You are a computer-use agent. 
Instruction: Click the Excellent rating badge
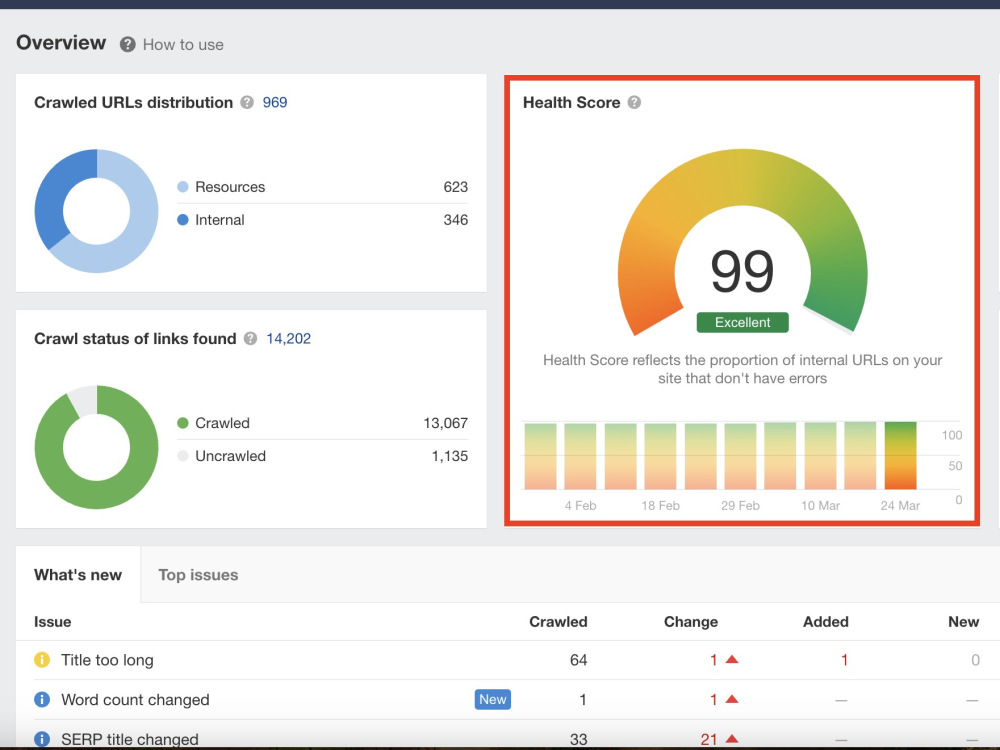click(742, 322)
